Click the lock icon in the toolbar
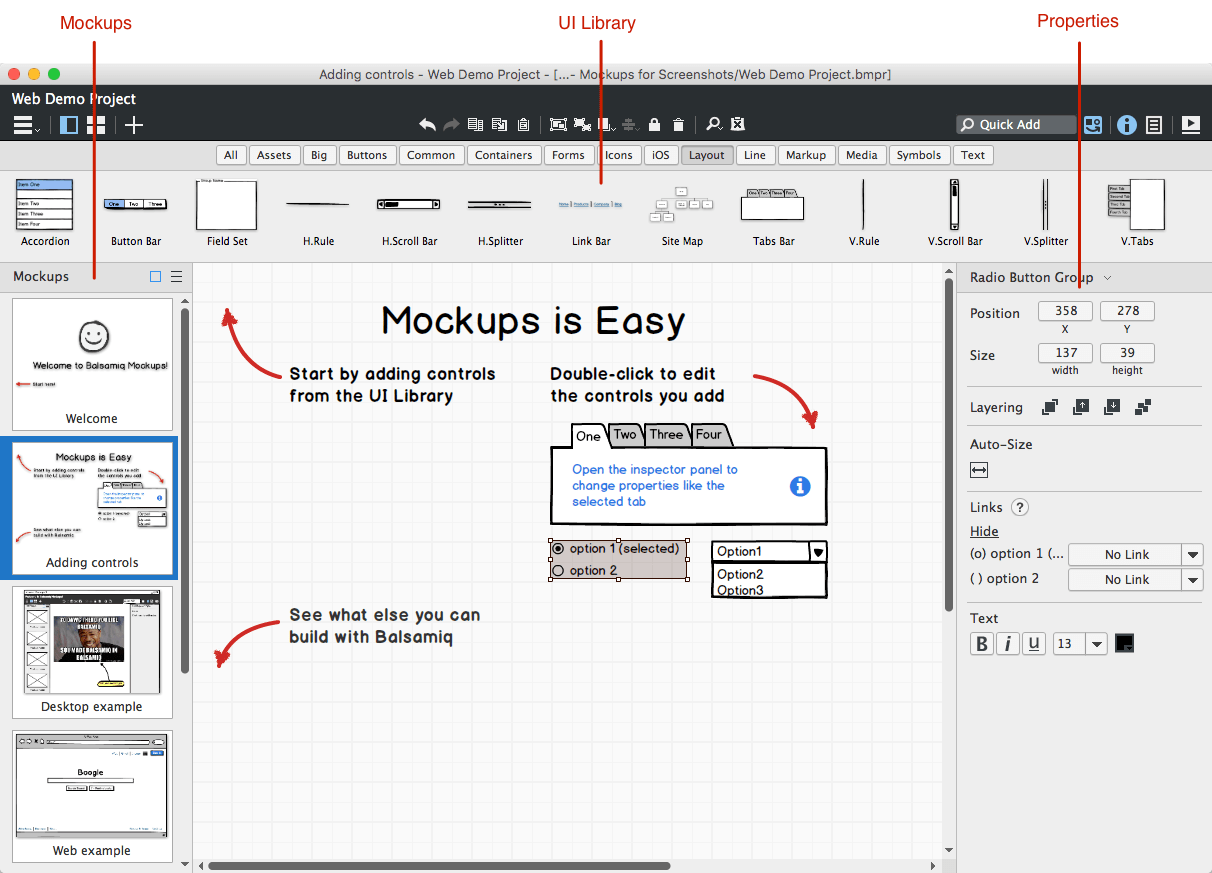This screenshot has height=873, width=1212. tap(654, 125)
